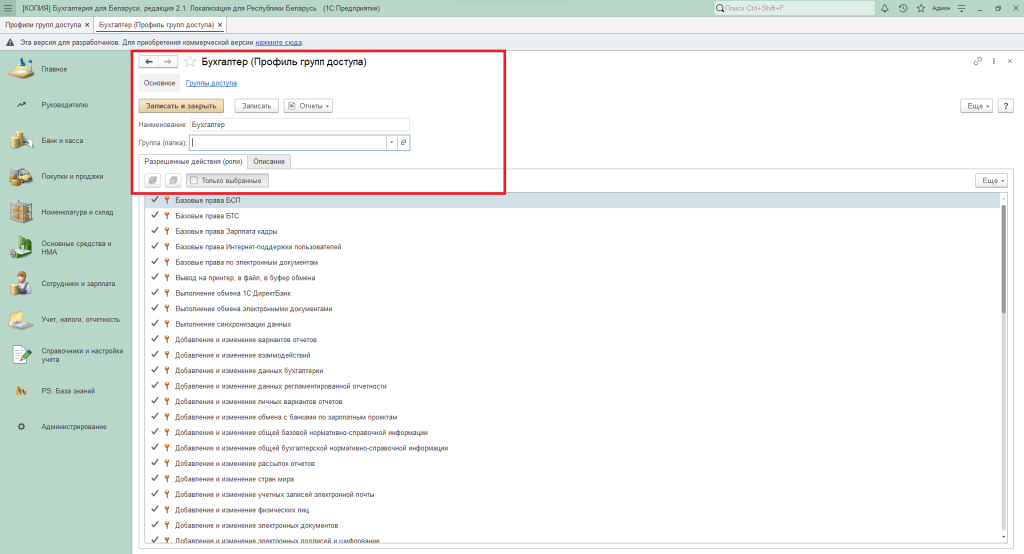Open Банк и касса section

coord(62,141)
